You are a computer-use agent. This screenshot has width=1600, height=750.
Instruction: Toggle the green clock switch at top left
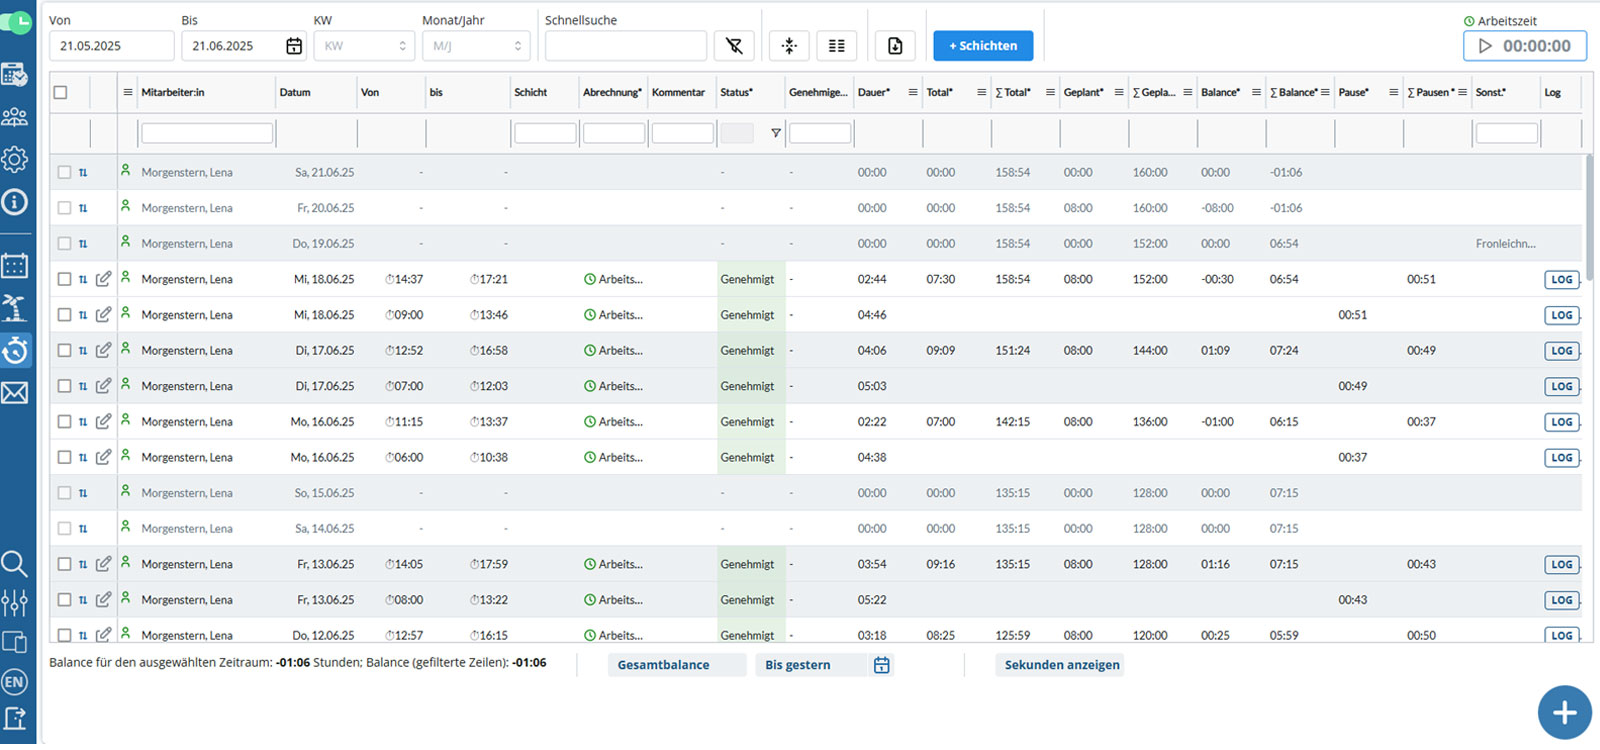coord(16,20)
